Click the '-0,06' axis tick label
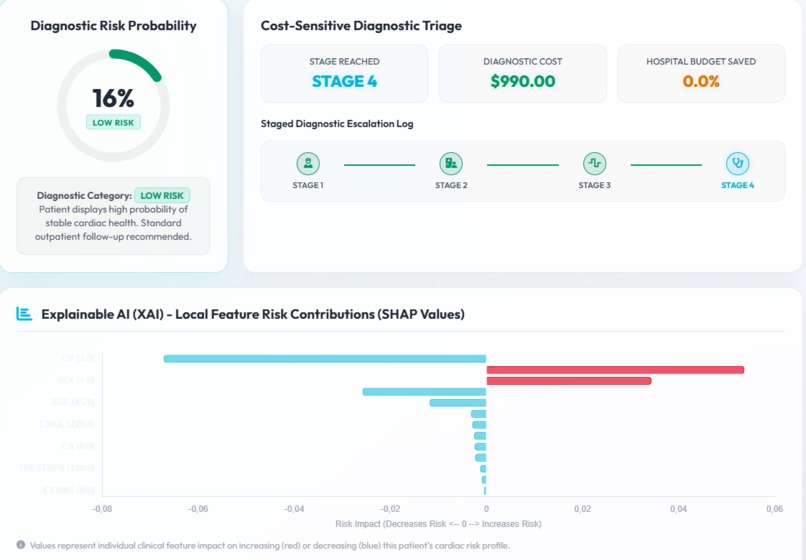806x560 pixels. pyautogui.click(x=198, y=509)
